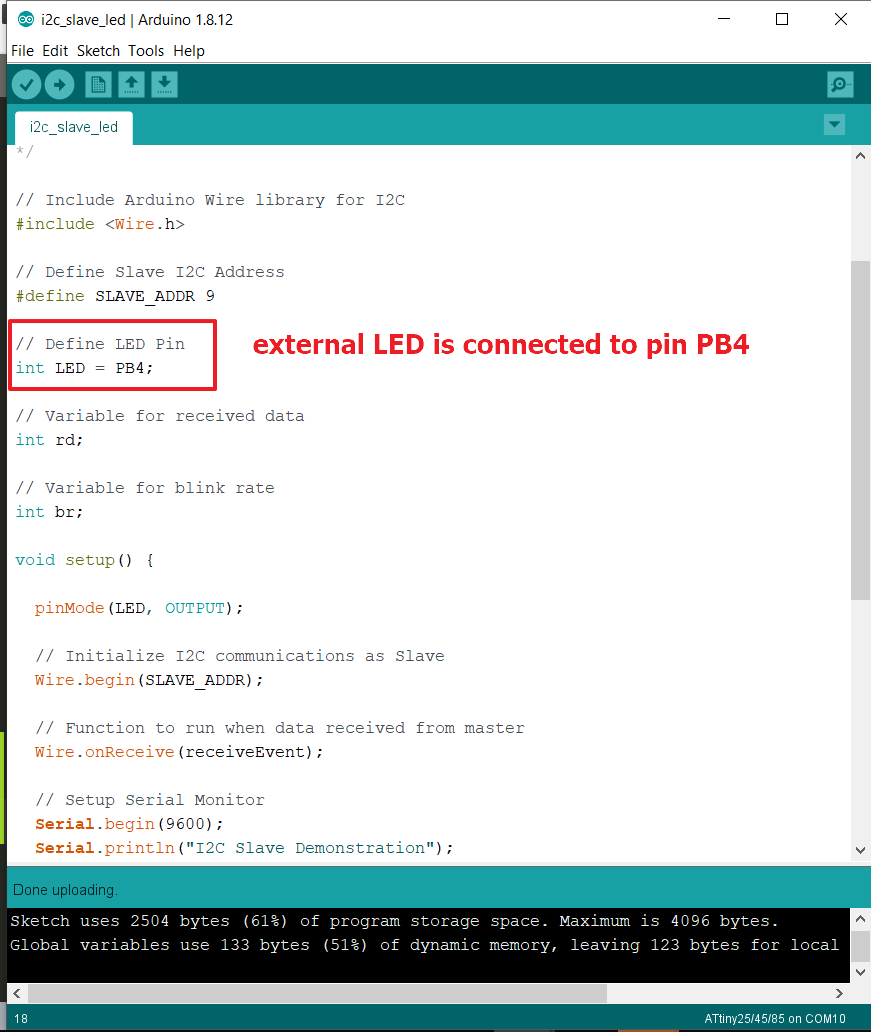Click the Global variables use 133 bytes line
The width and height of the screenshot is (871, 1032).
coord(425,945)
